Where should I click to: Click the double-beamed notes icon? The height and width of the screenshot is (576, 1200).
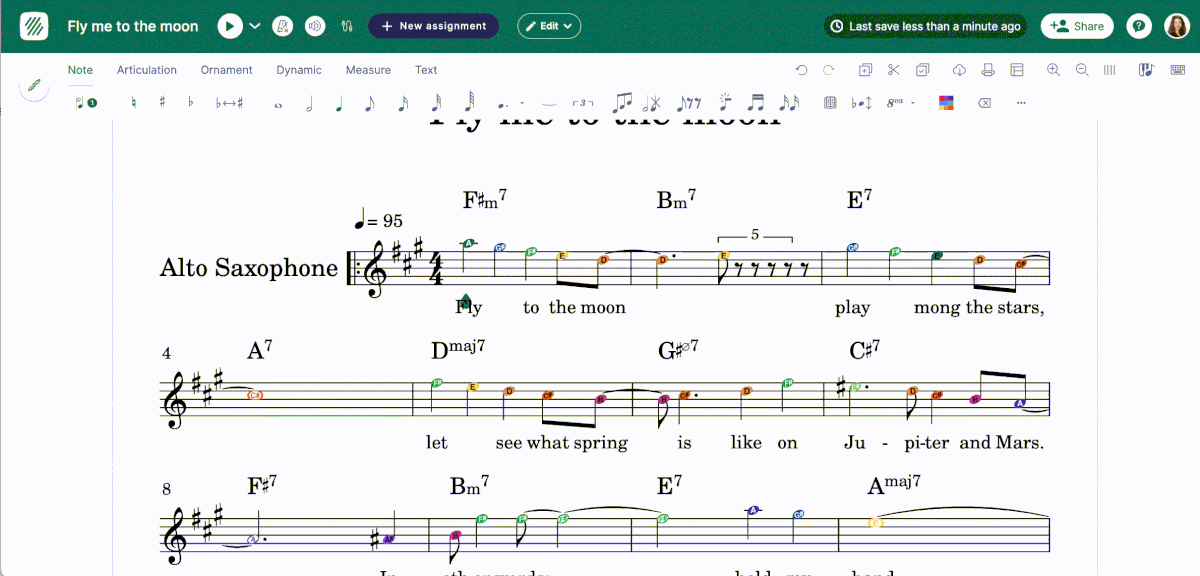tap(756, 102)
